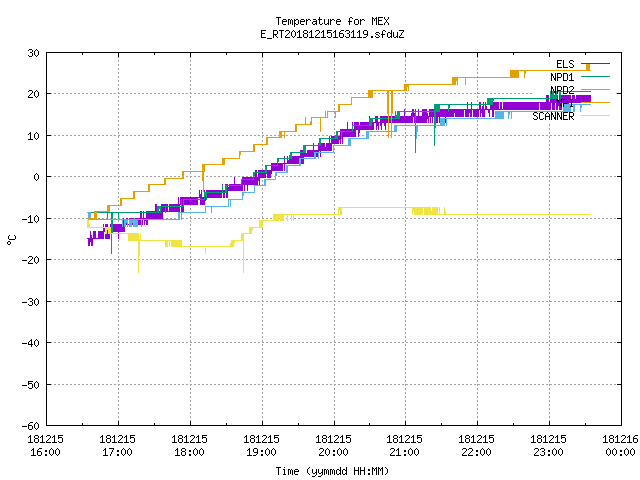The height and width of the screenshot is (480, 640).
Task: Click the purple ELS legend line sample
Action: point(595,64)
